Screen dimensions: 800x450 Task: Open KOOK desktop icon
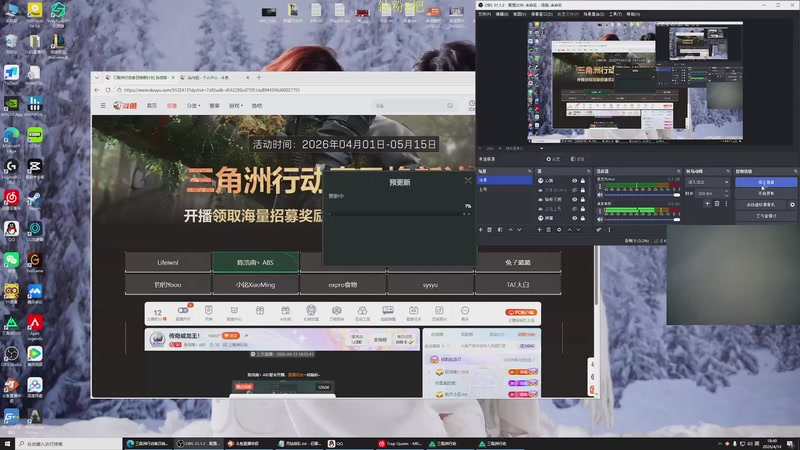(x=35, y=137)
